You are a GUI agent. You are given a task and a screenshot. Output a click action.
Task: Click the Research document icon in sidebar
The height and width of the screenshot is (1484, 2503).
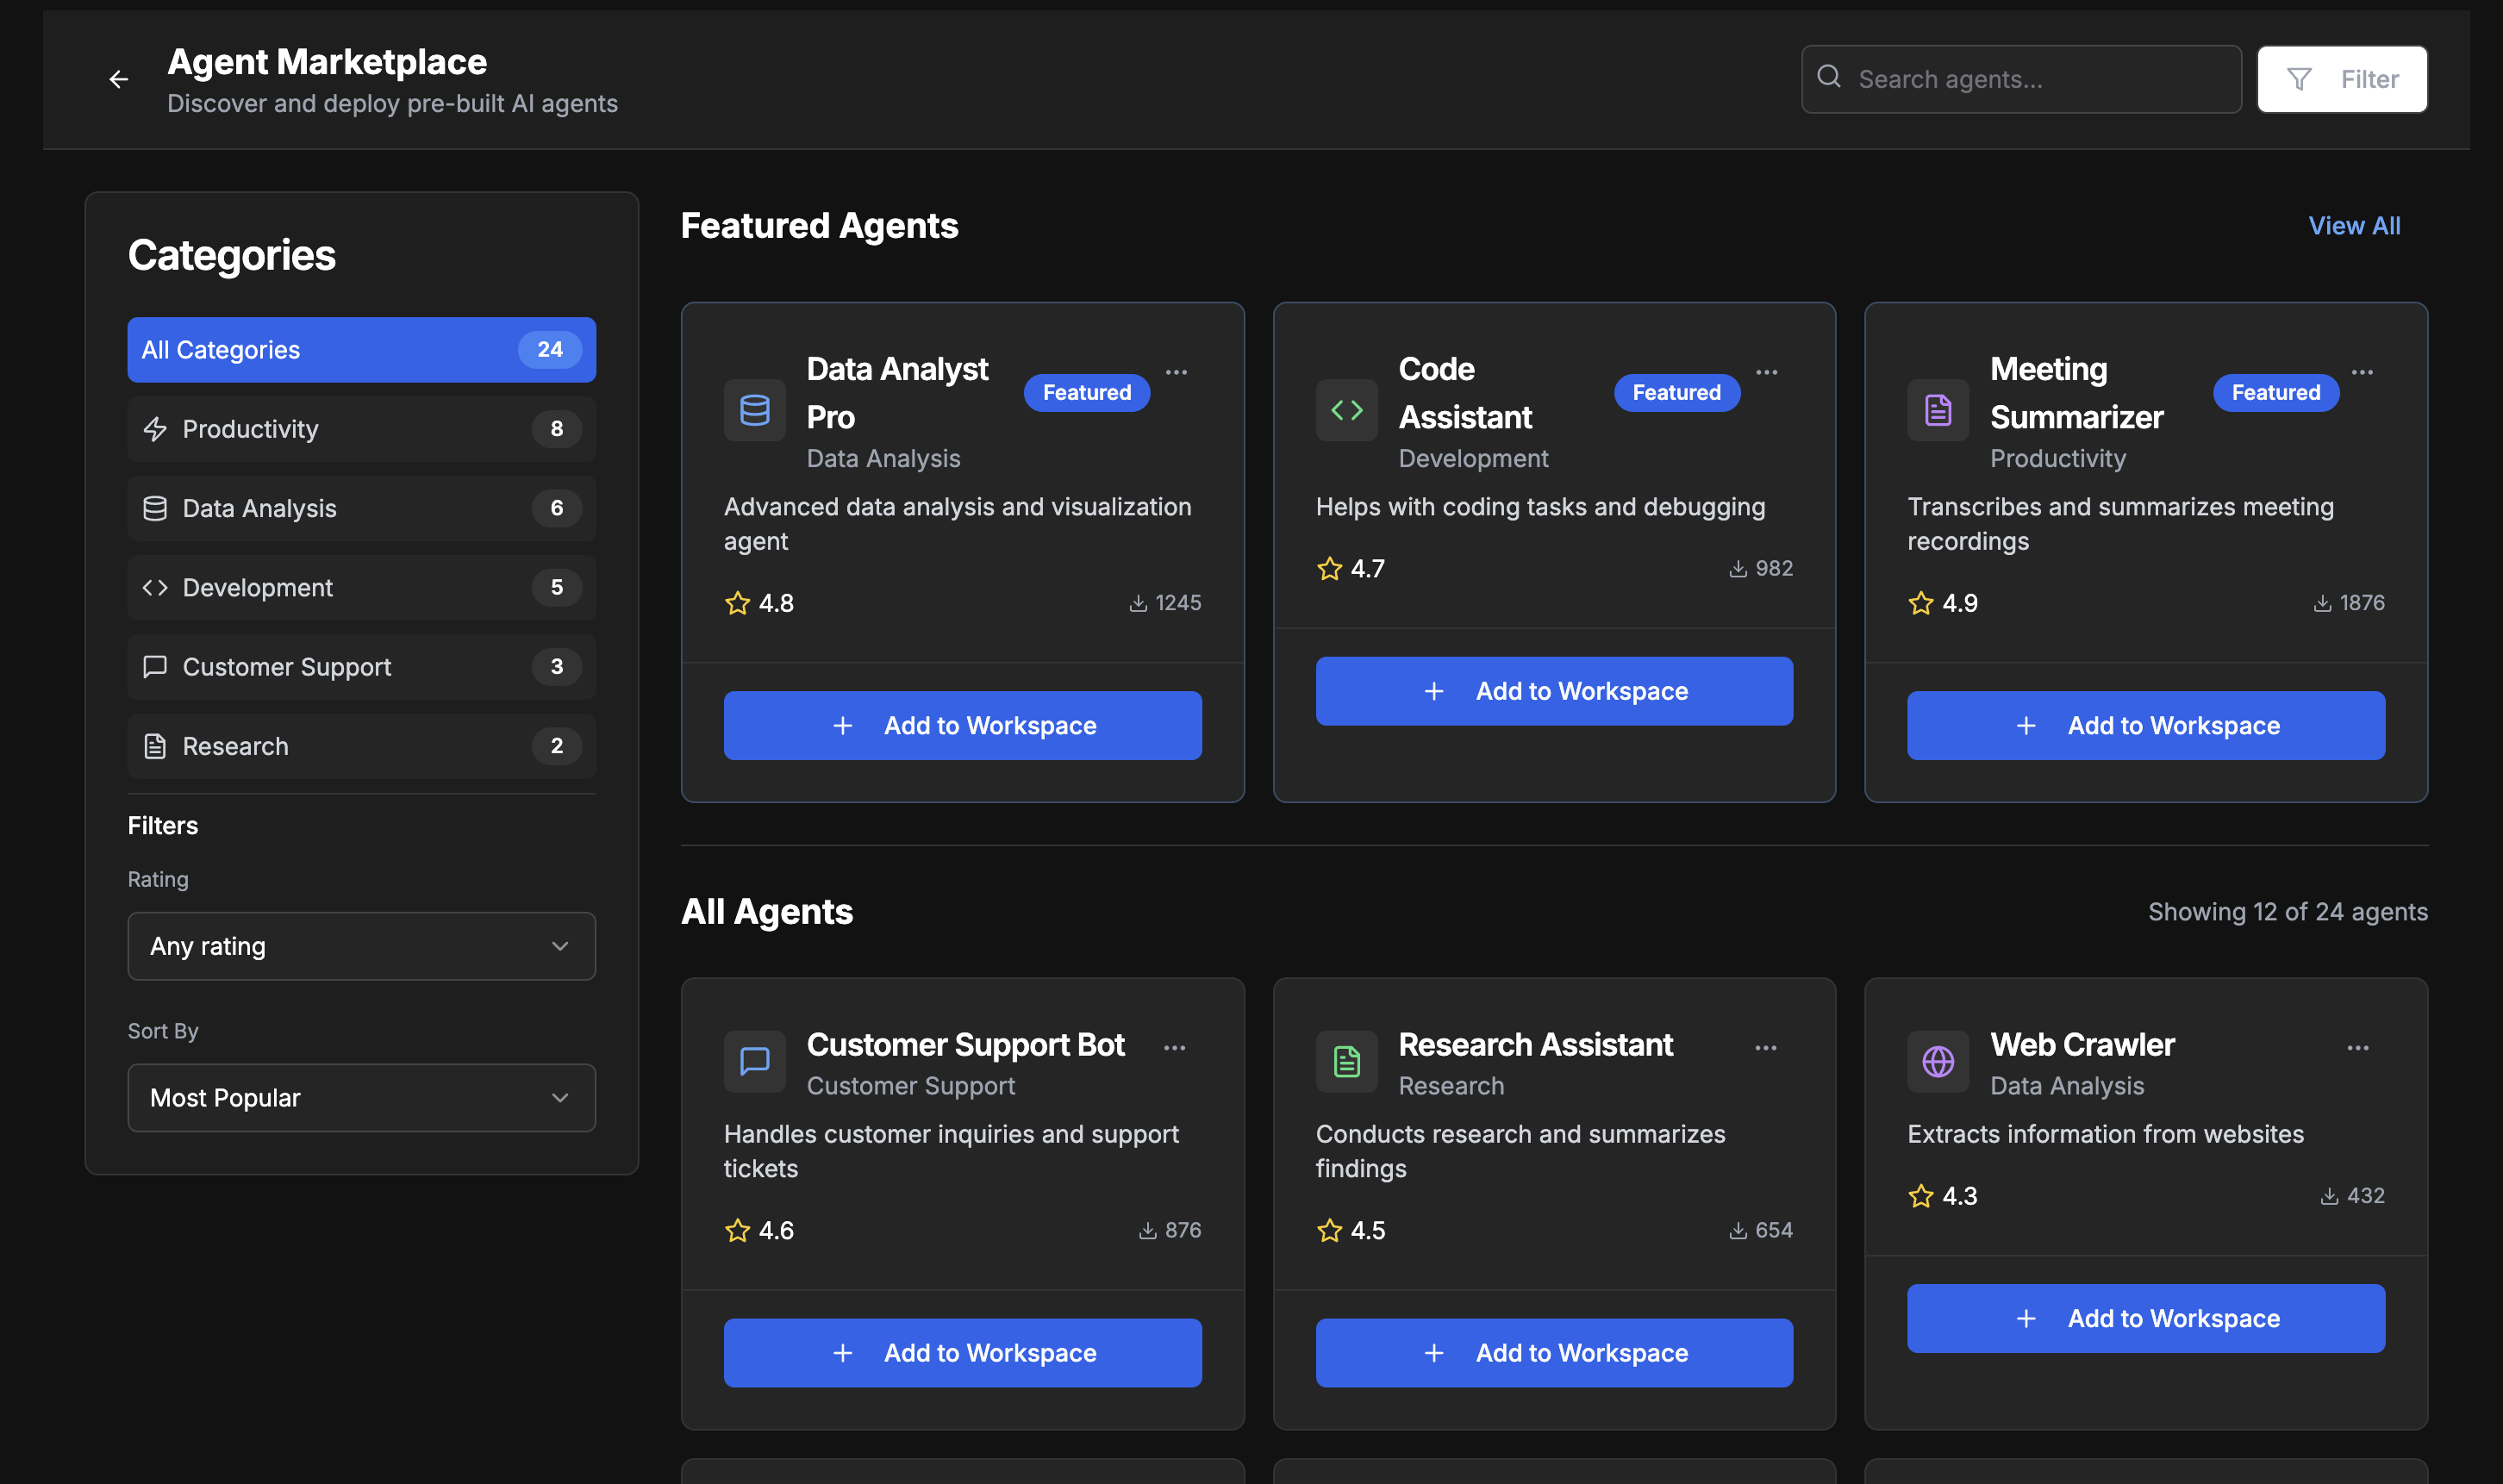(x=156, y=745)
